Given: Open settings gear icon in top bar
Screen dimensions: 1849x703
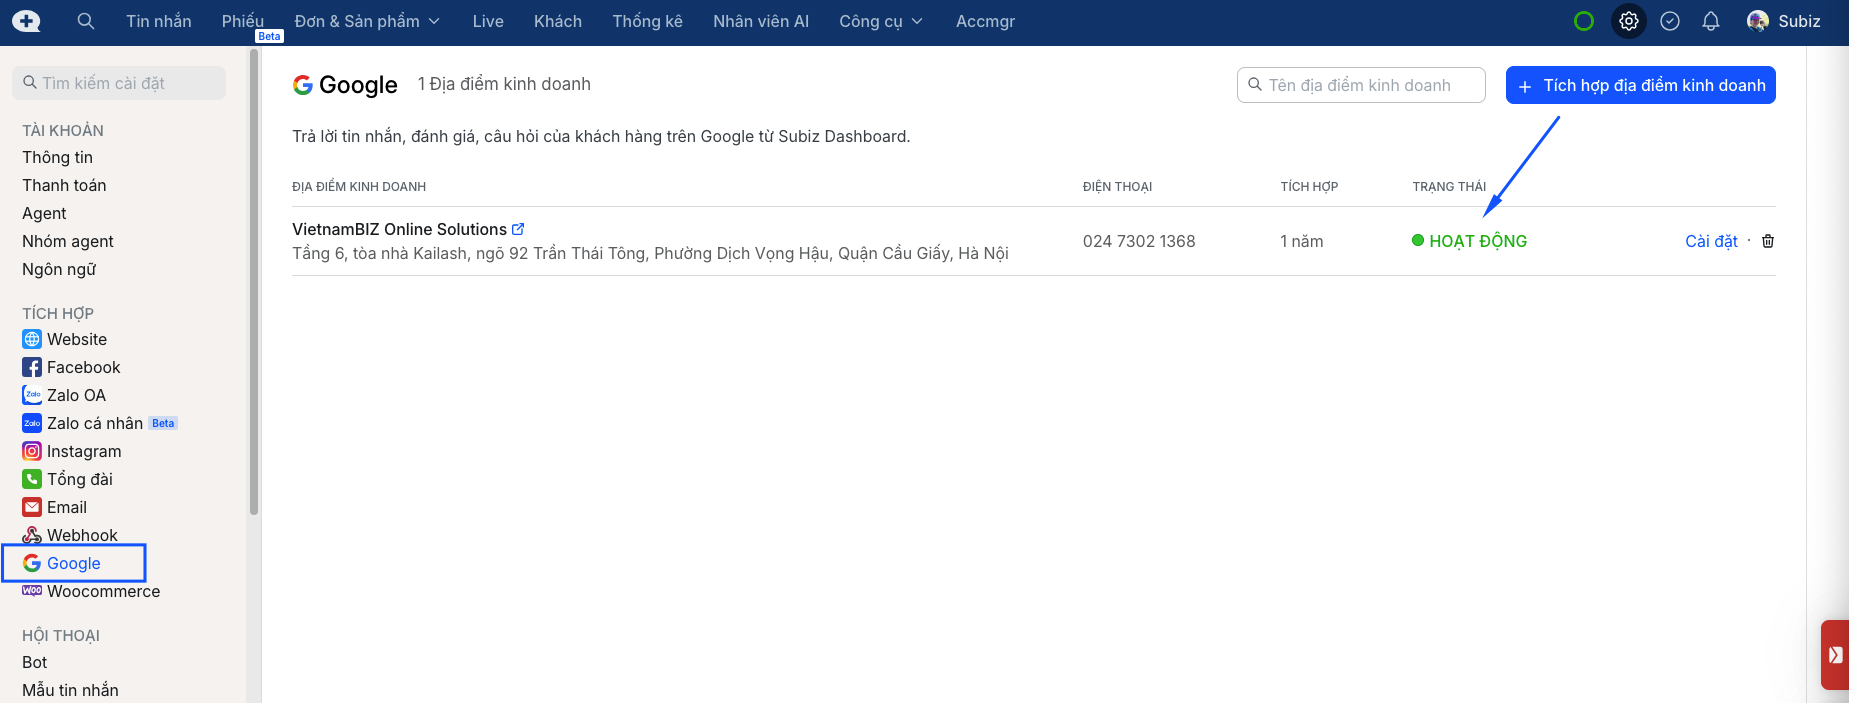Looking at the screenshot, I should (x=1629, y=21).
